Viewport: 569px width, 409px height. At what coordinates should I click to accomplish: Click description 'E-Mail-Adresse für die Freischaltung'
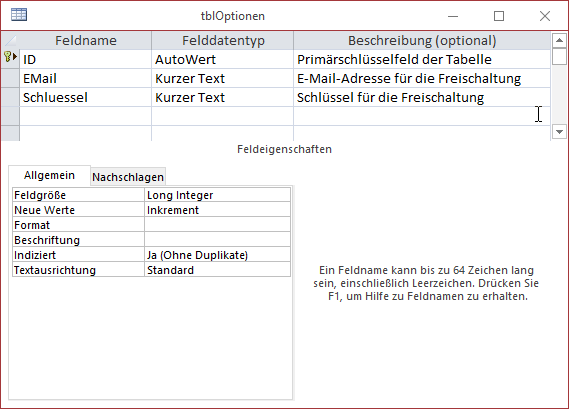[x=422, y=78]
